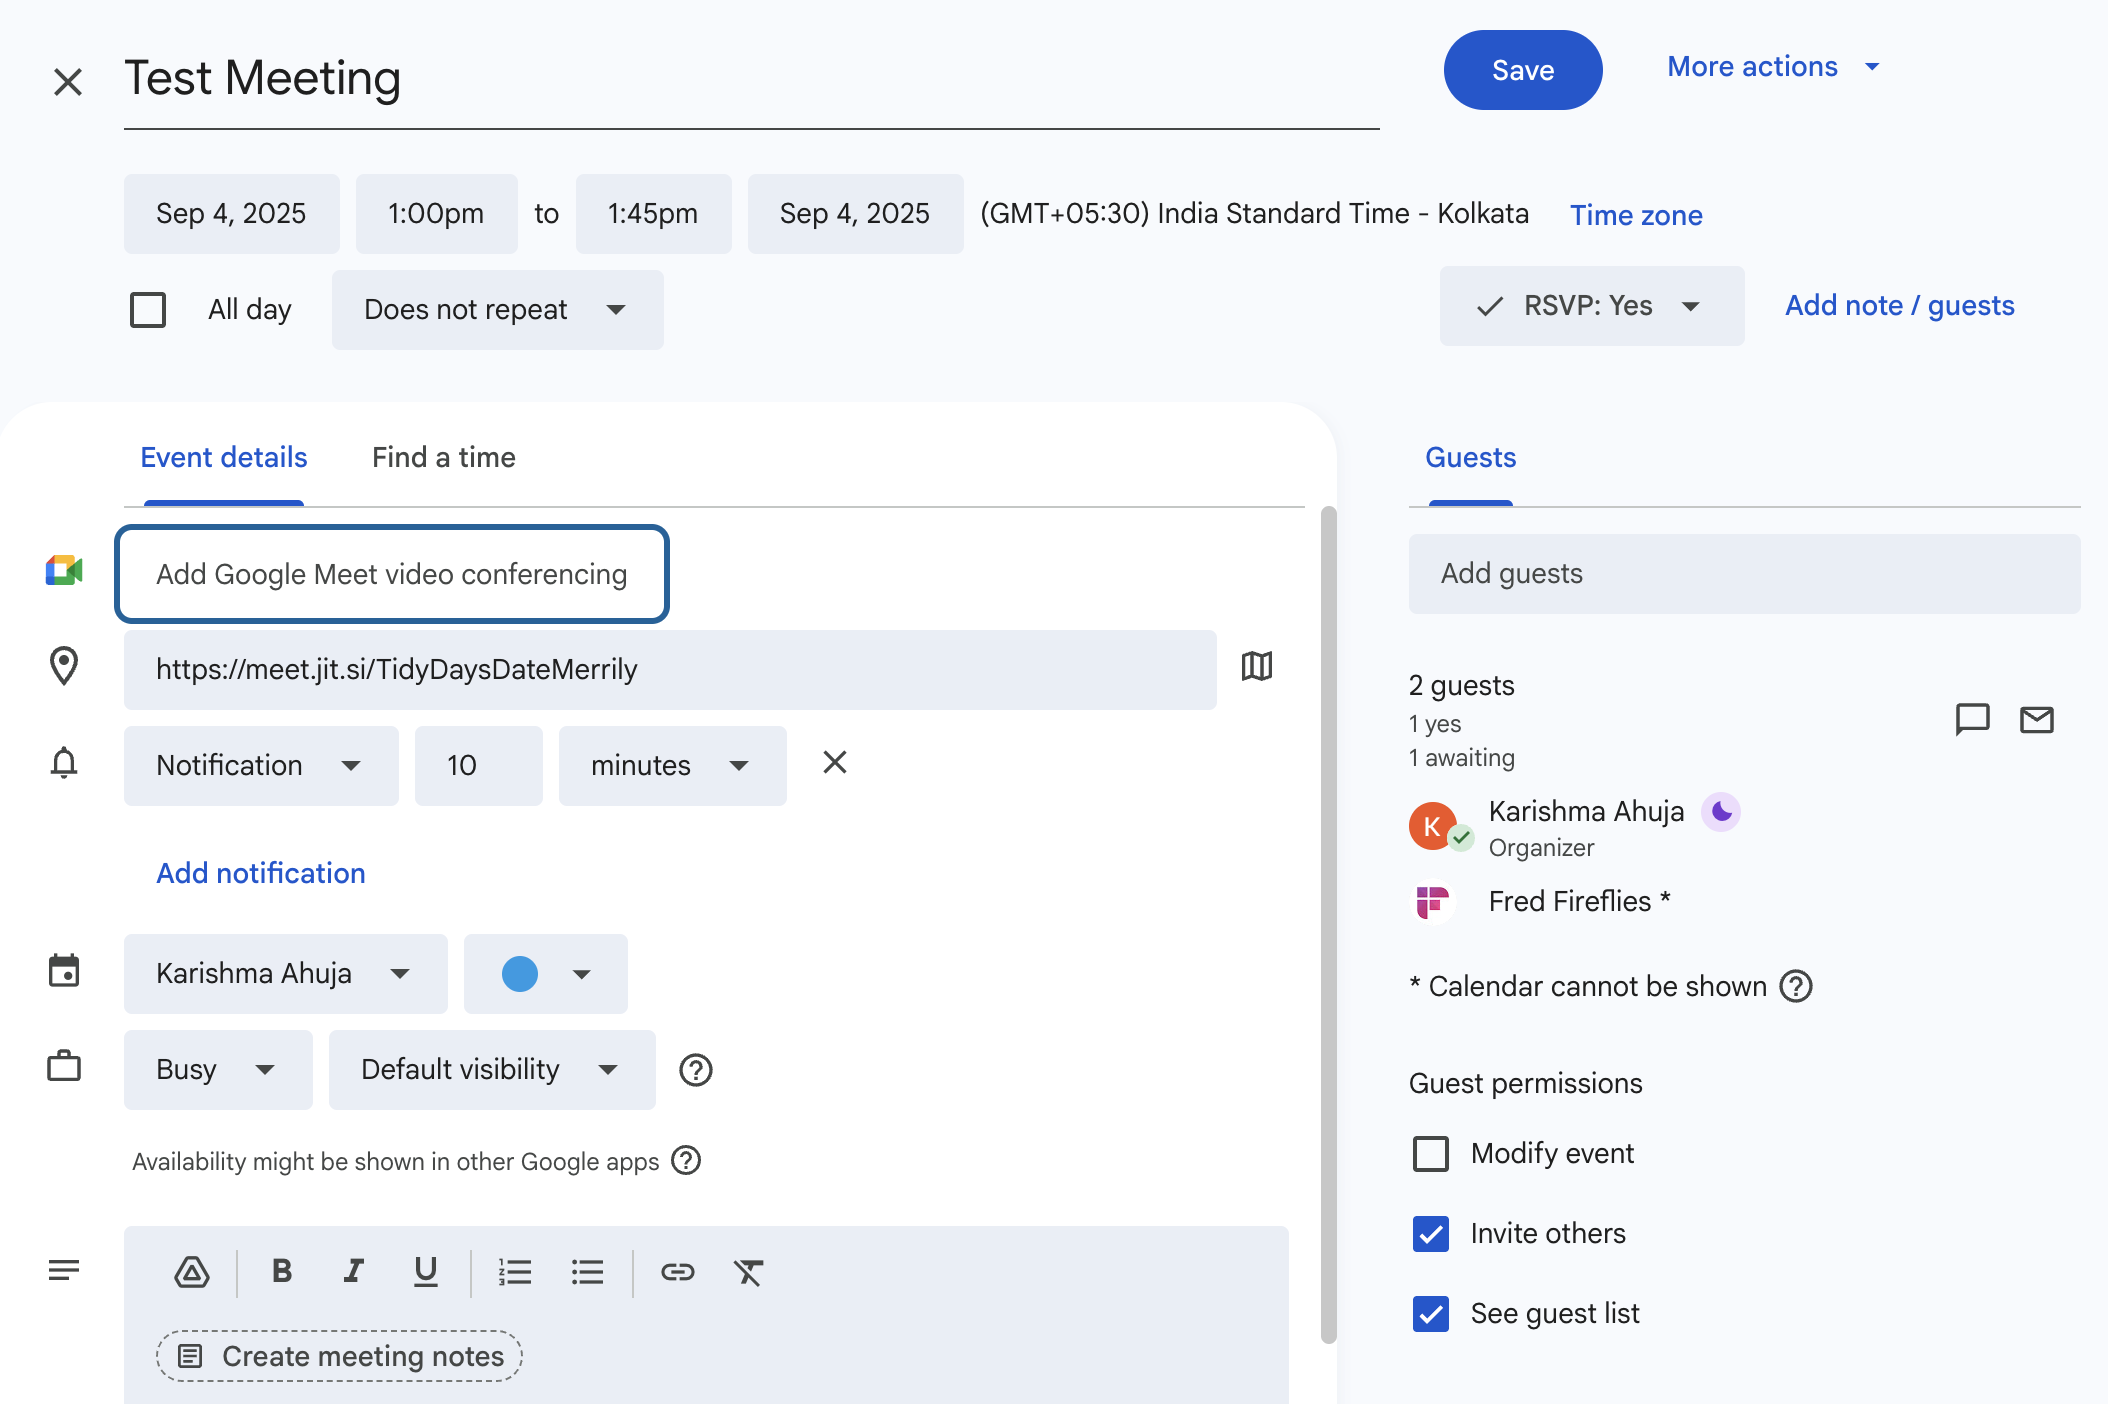Insert link using the link icon
This screenshot has width=2108, height=1404.
[677, 1271]
